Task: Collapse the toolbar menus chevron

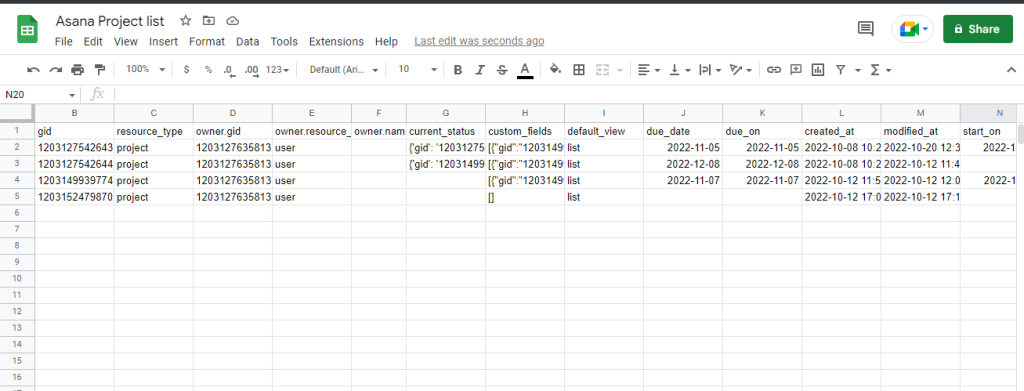Action: [1012, 69]
